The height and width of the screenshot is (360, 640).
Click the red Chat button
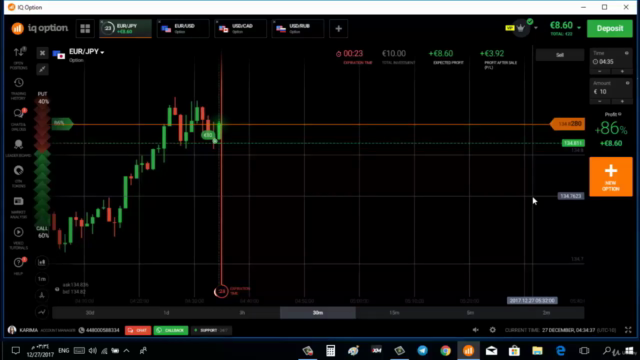click(x=138, y=330)
